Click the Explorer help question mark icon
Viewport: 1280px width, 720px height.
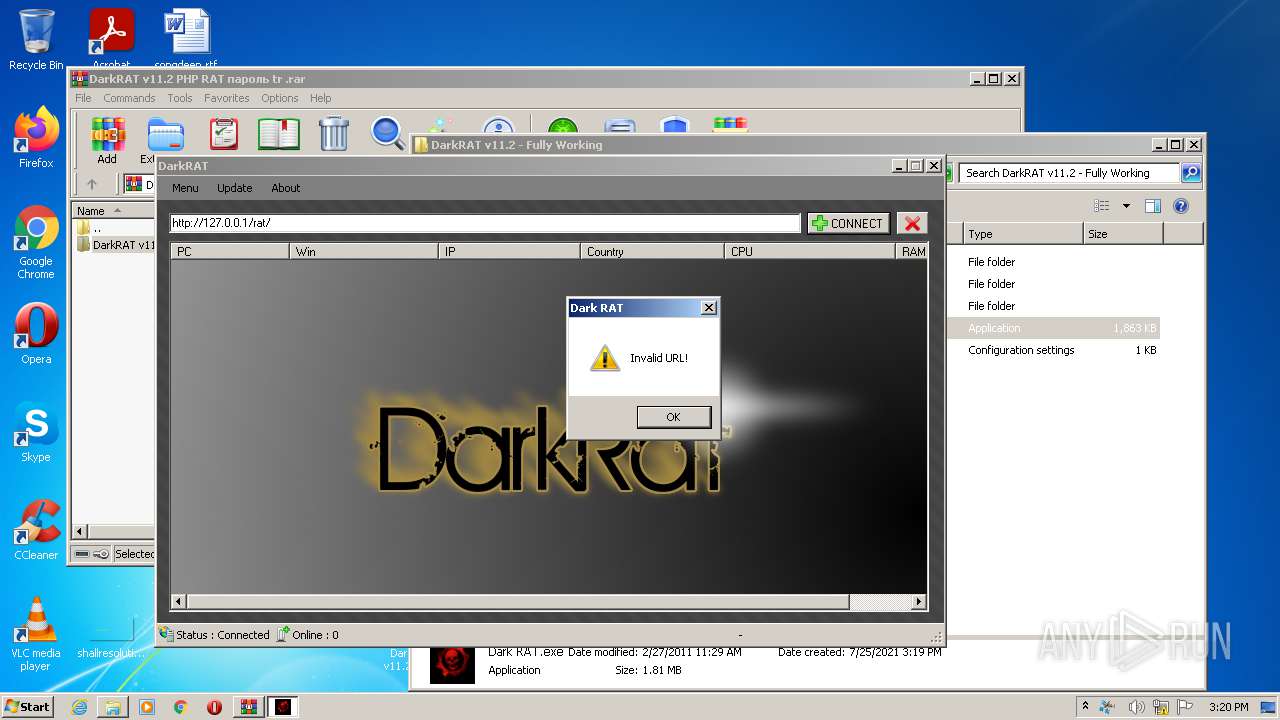[x=1181, y=206]
